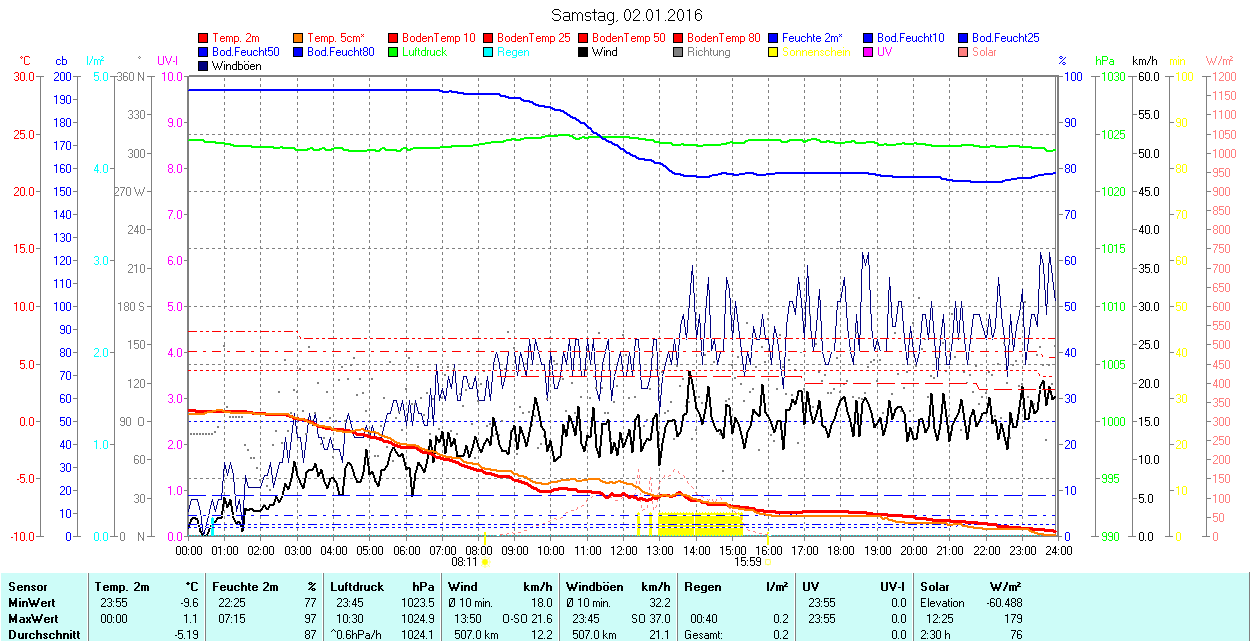Click the red Temp. 2m legend swatch
Image resolution: width=1250 pixels, height=641 pixels.
click(204, 38)
